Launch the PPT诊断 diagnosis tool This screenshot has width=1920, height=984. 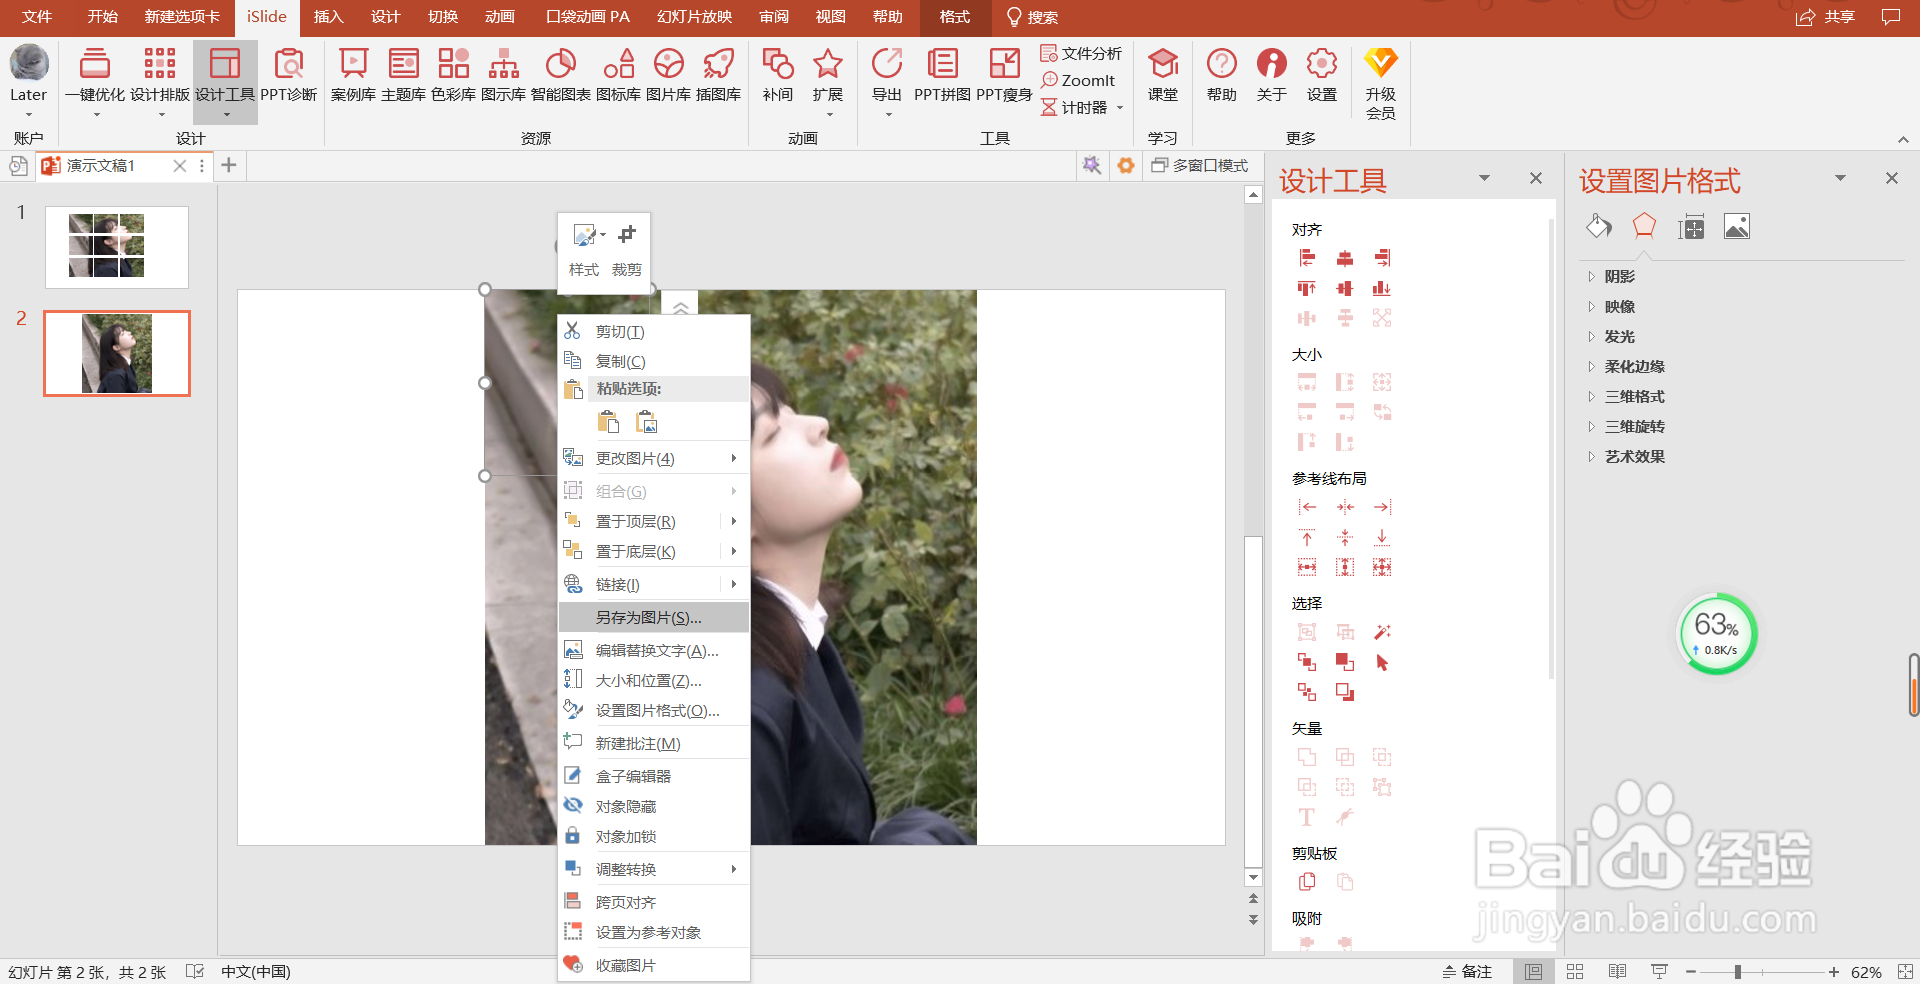[x=288, y=75]
